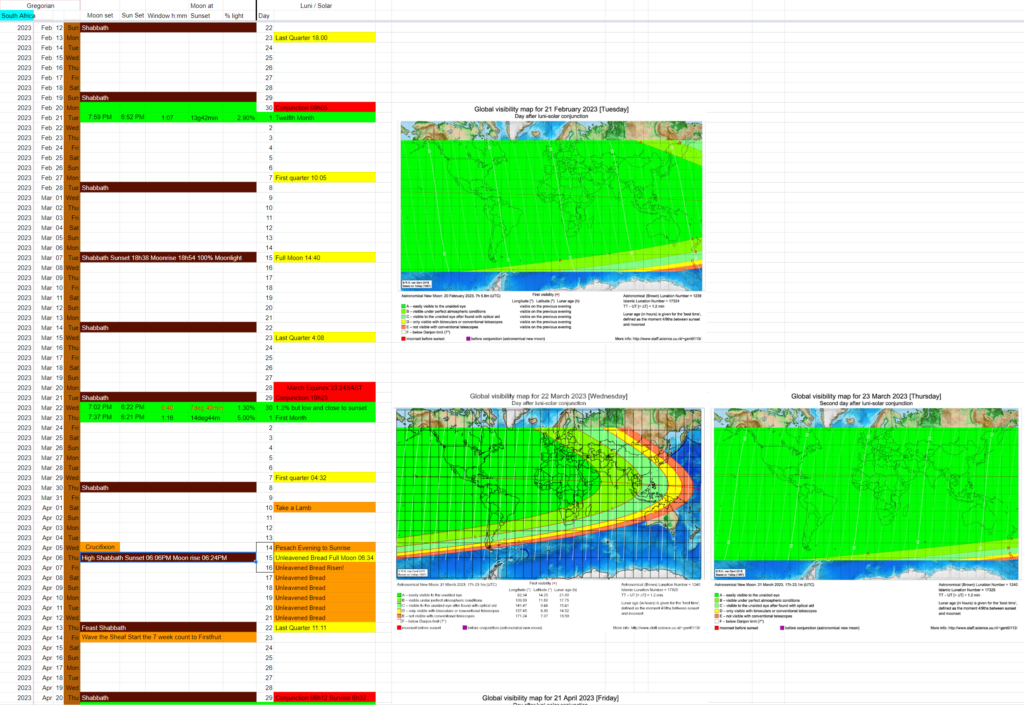Select the 7:59 PM moon set cell
Image resolution: width=1024 pixels, height=705 pixels.
(100, 118)
